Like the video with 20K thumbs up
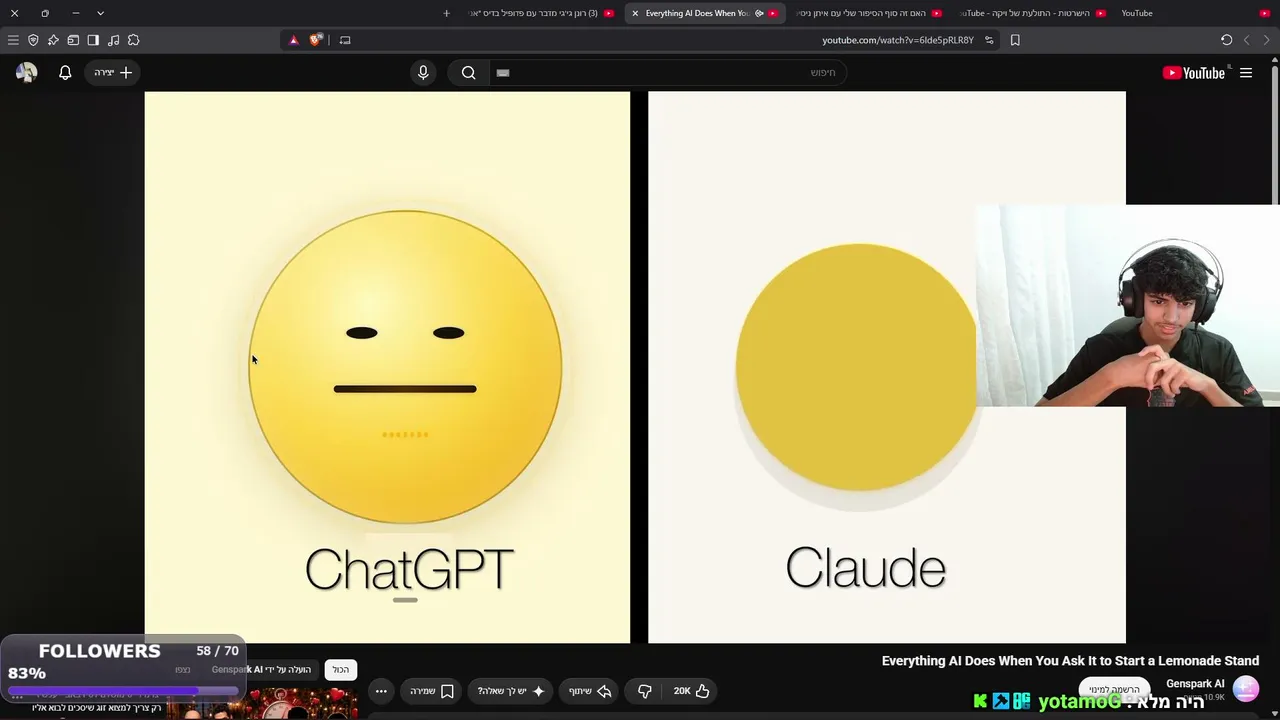This screenshot has height=720, width=1280. 692,691
